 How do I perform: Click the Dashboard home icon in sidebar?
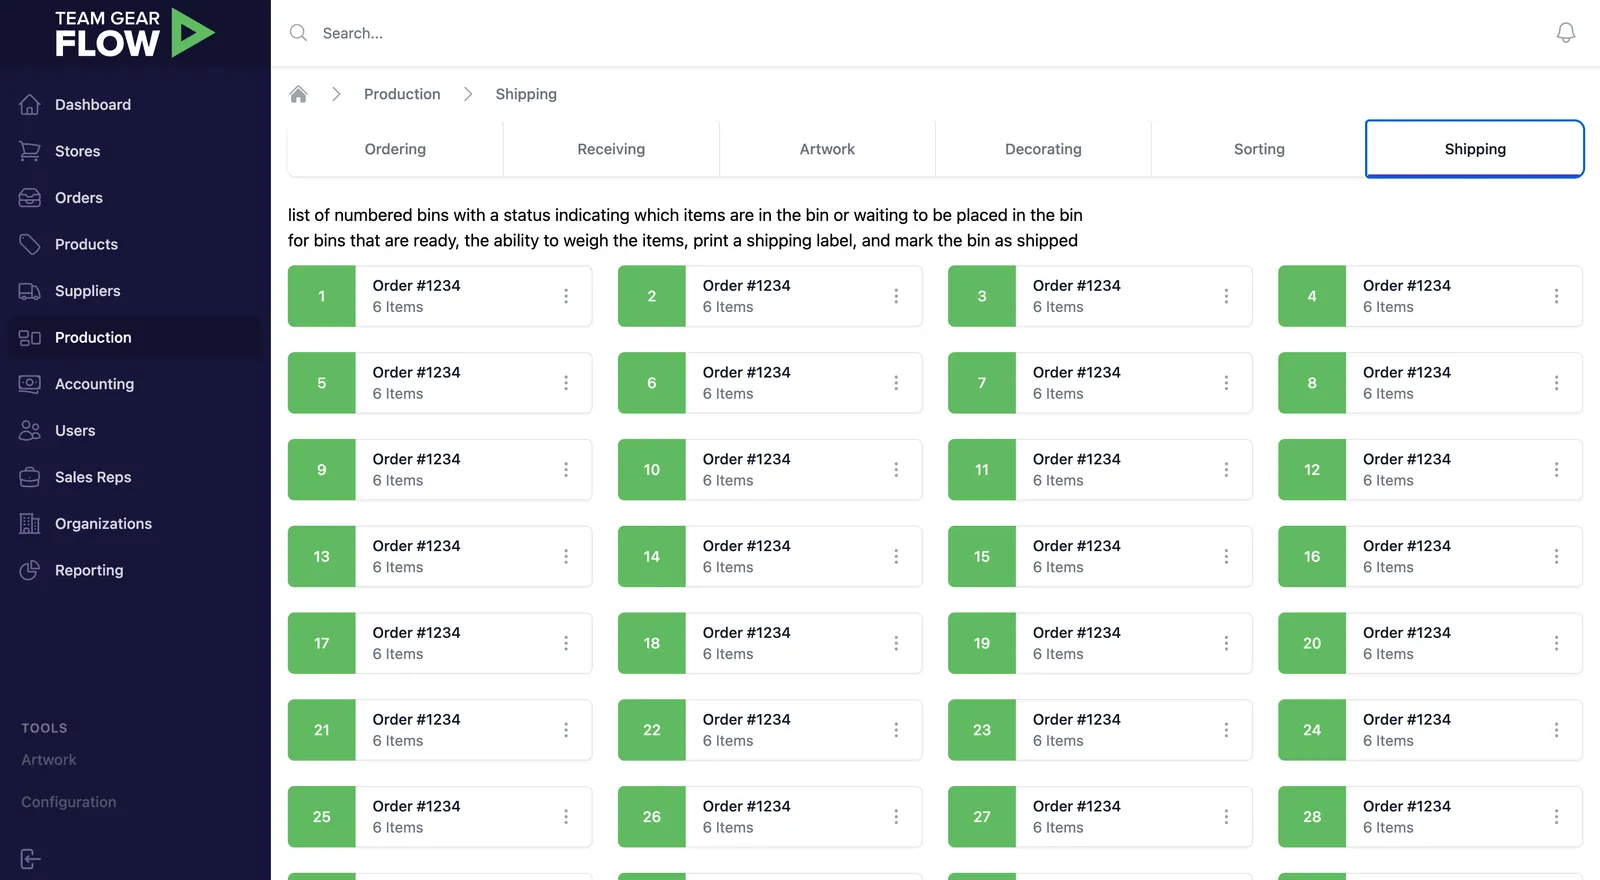30,104
